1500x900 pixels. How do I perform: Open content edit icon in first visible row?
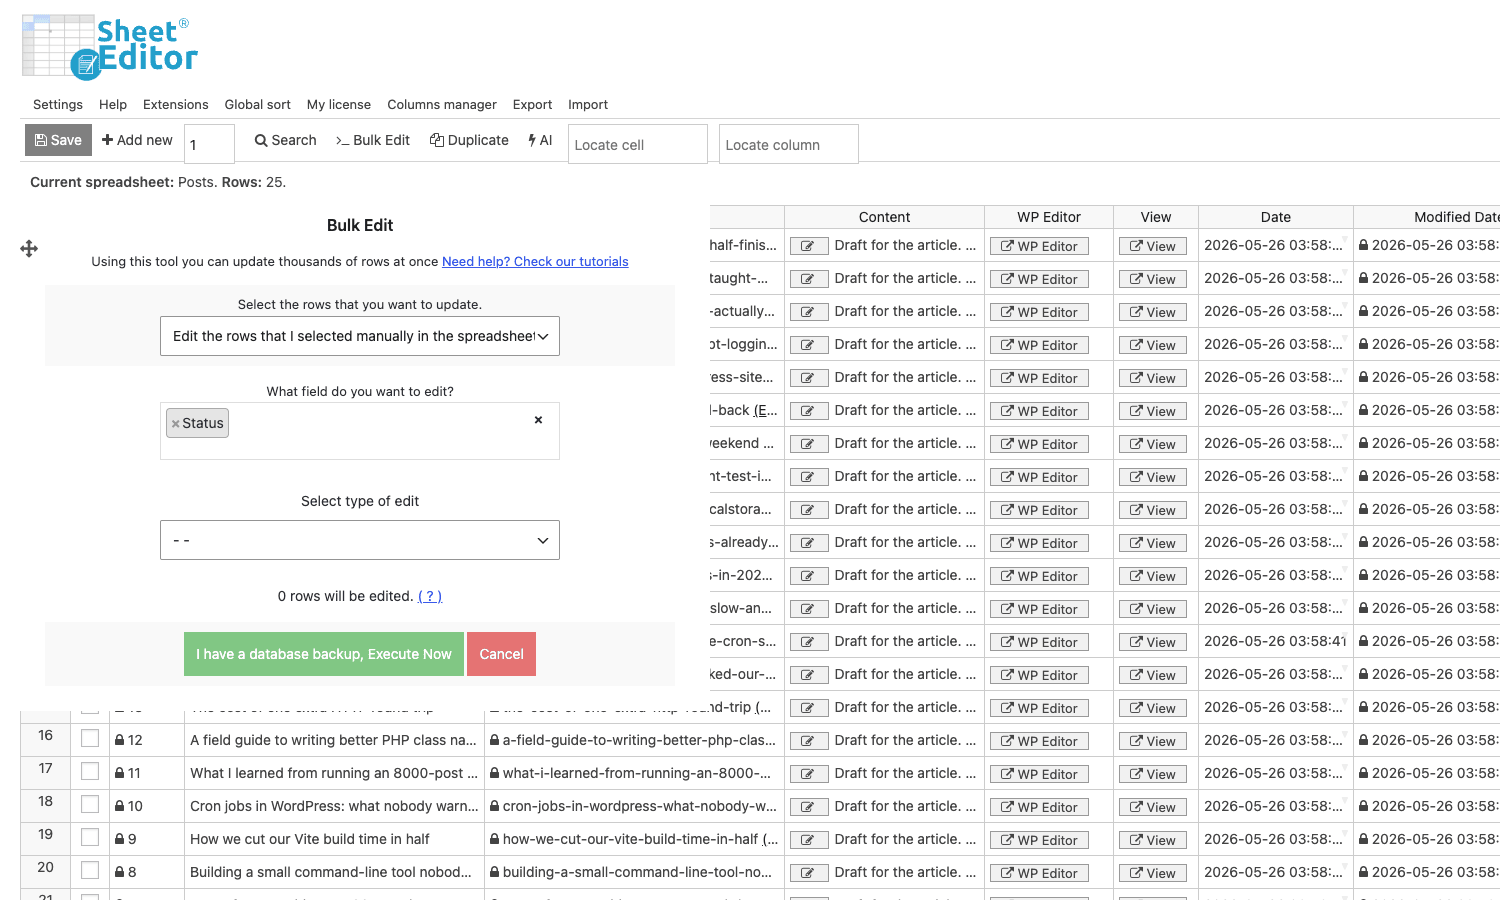point(808,246)
